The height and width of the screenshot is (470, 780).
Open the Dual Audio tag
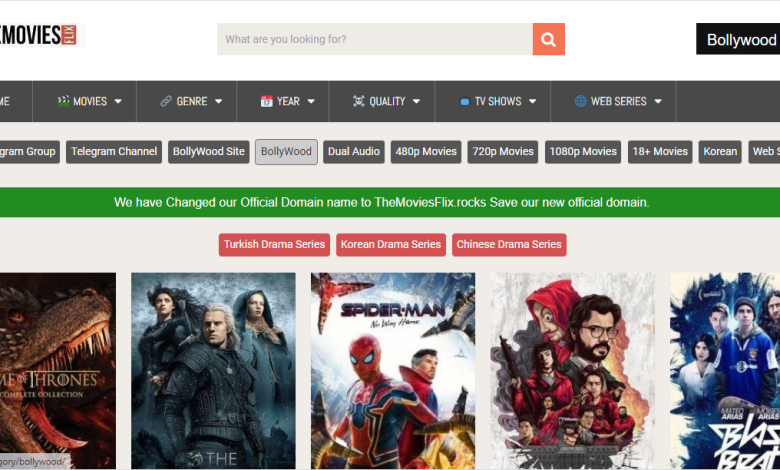[x=354, y=152]
